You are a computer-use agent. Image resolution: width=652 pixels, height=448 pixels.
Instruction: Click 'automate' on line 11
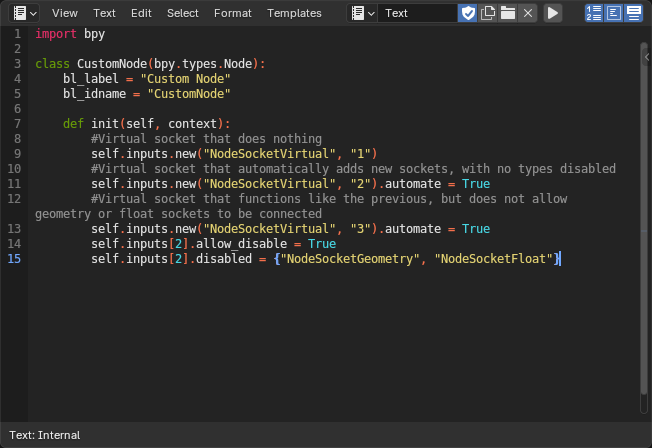[413, 183]
